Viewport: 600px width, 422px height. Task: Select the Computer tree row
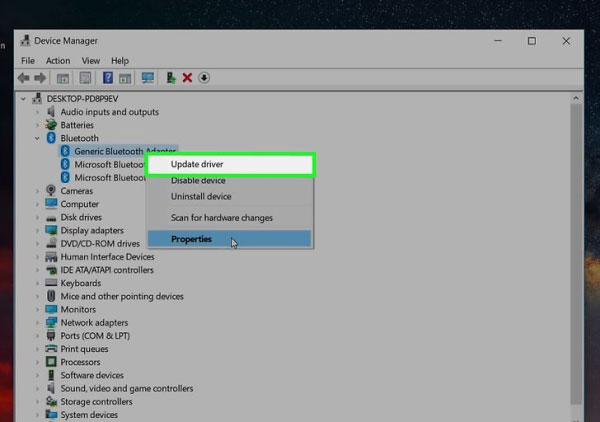[72, 204]
